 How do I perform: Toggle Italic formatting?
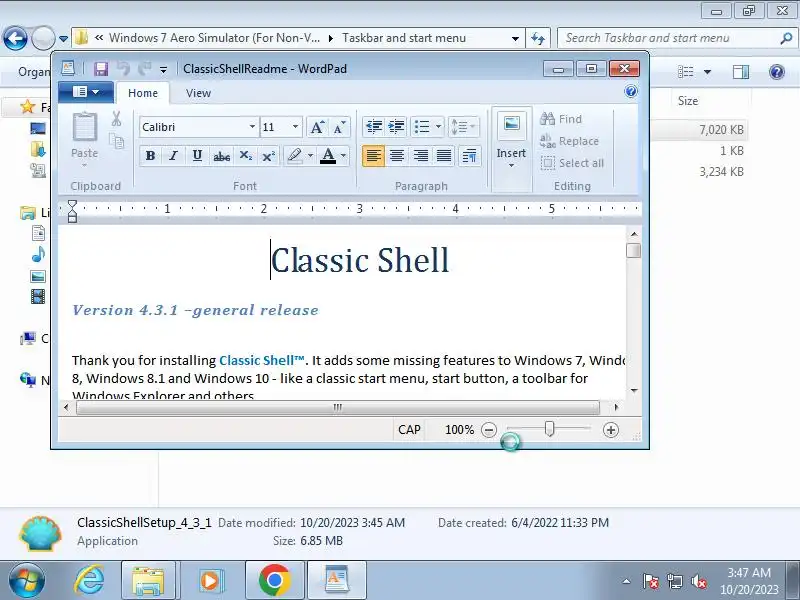click(x=173, y=156)
